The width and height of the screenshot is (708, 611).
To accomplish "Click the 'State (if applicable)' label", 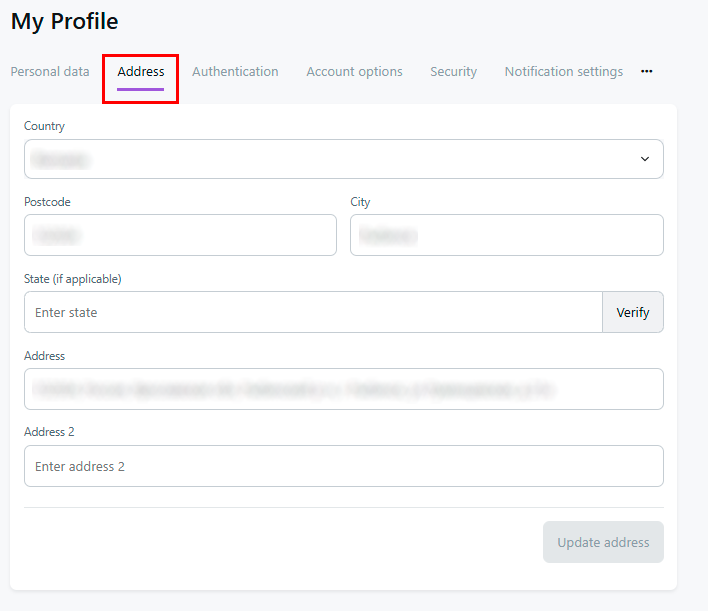I will (72, 279).
